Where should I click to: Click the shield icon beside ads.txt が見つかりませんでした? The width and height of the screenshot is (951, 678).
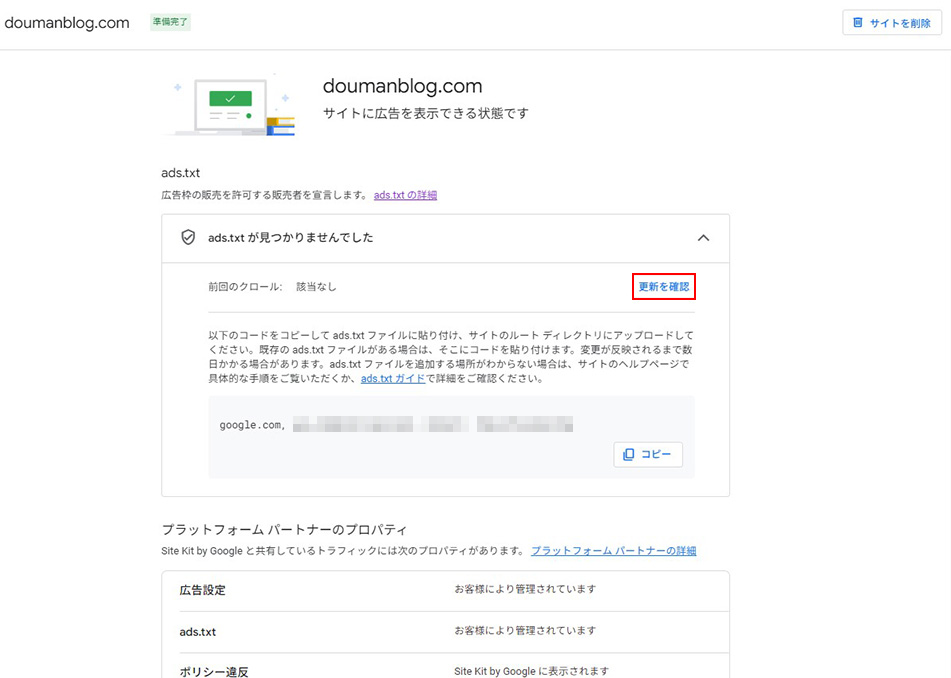188,237
